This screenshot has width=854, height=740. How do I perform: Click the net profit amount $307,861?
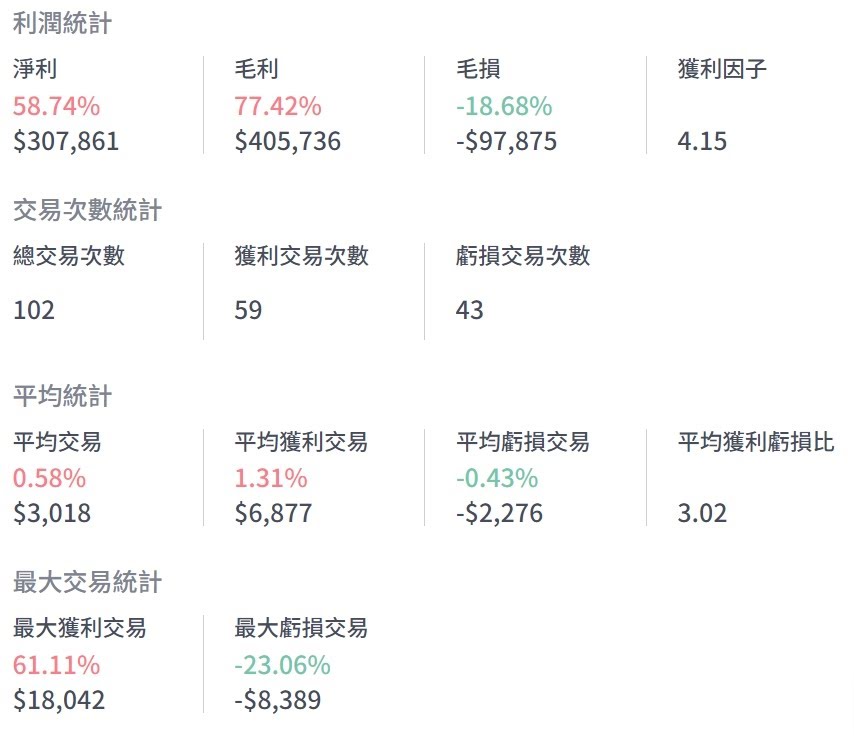pos(66,141)
